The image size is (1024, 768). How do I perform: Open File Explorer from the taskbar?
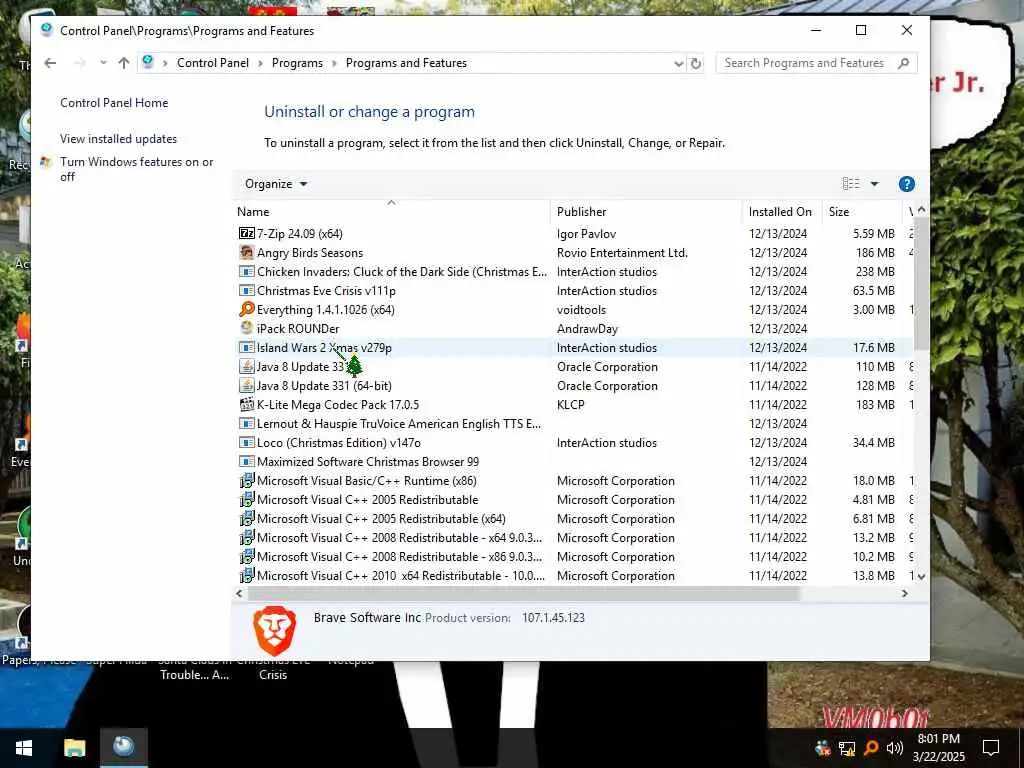point(74,747)
